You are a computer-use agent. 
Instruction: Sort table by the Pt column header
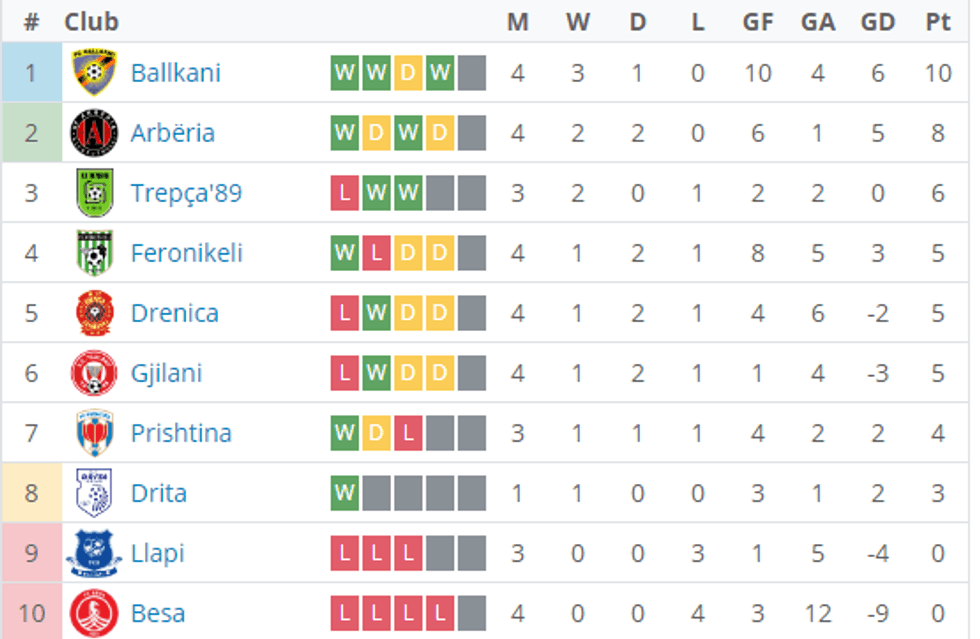coord(937,22)
